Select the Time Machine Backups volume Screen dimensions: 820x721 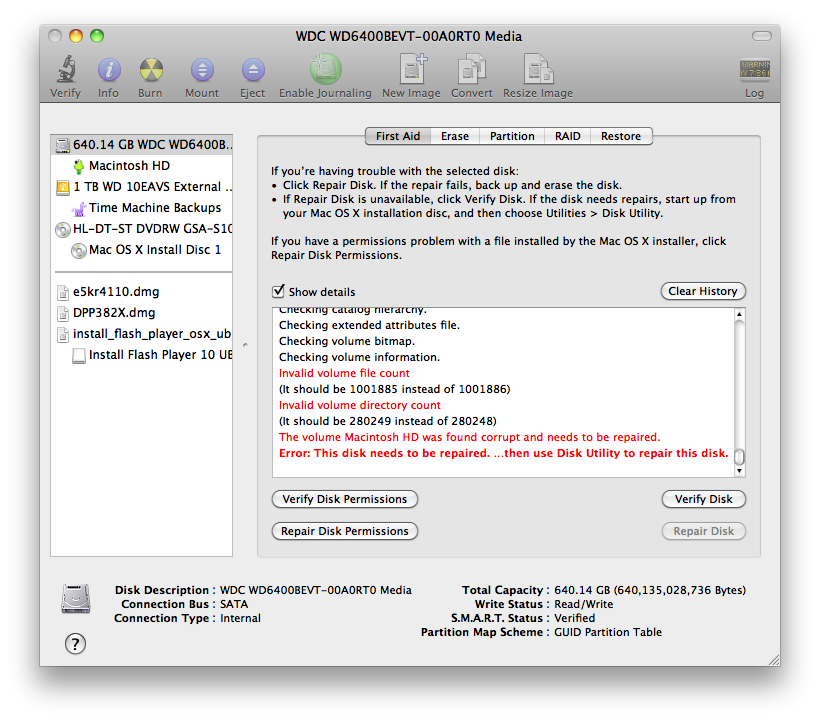[142, 208]
